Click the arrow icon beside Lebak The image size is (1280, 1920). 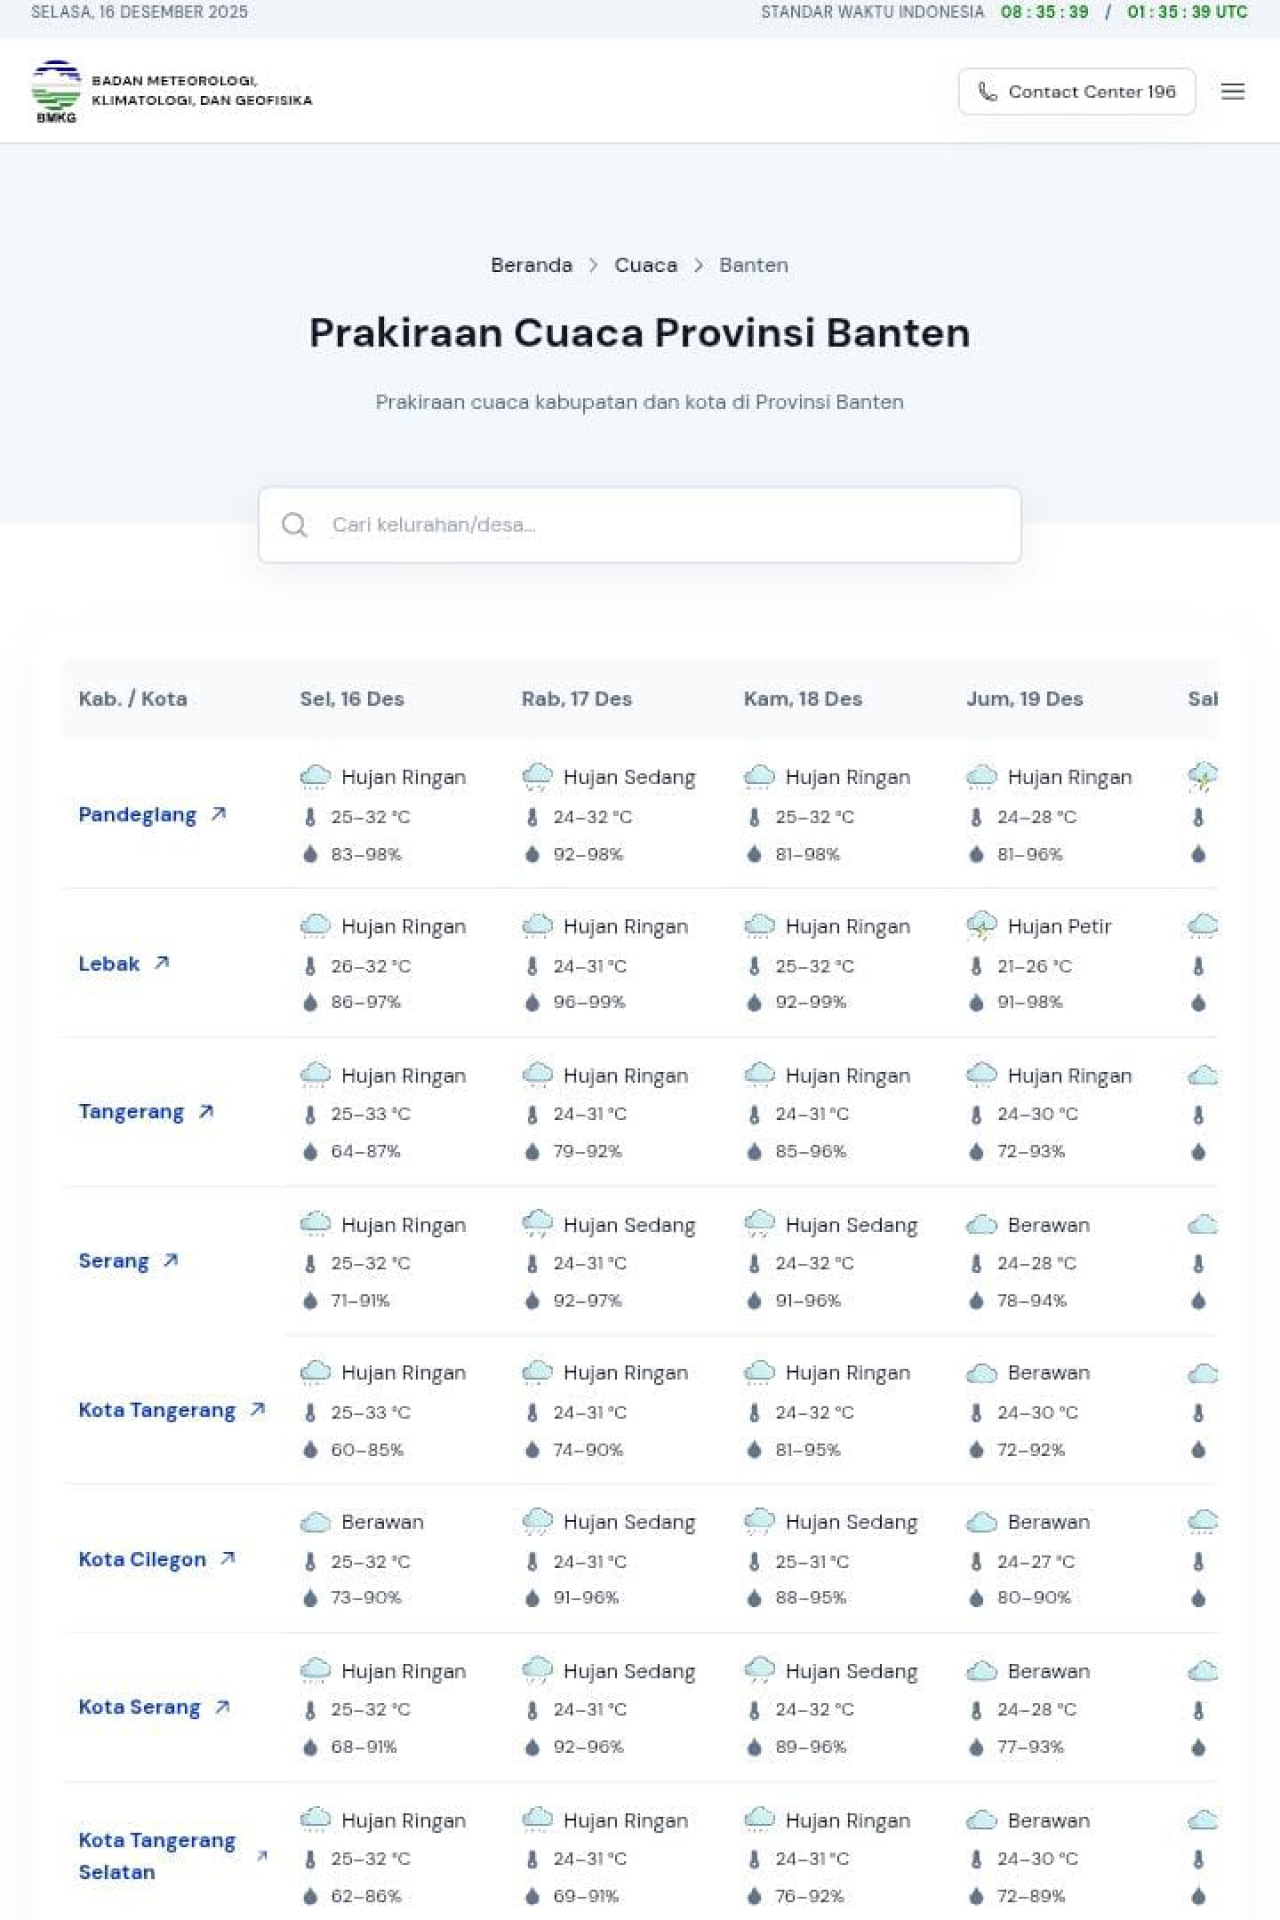(x=162, y=963)
